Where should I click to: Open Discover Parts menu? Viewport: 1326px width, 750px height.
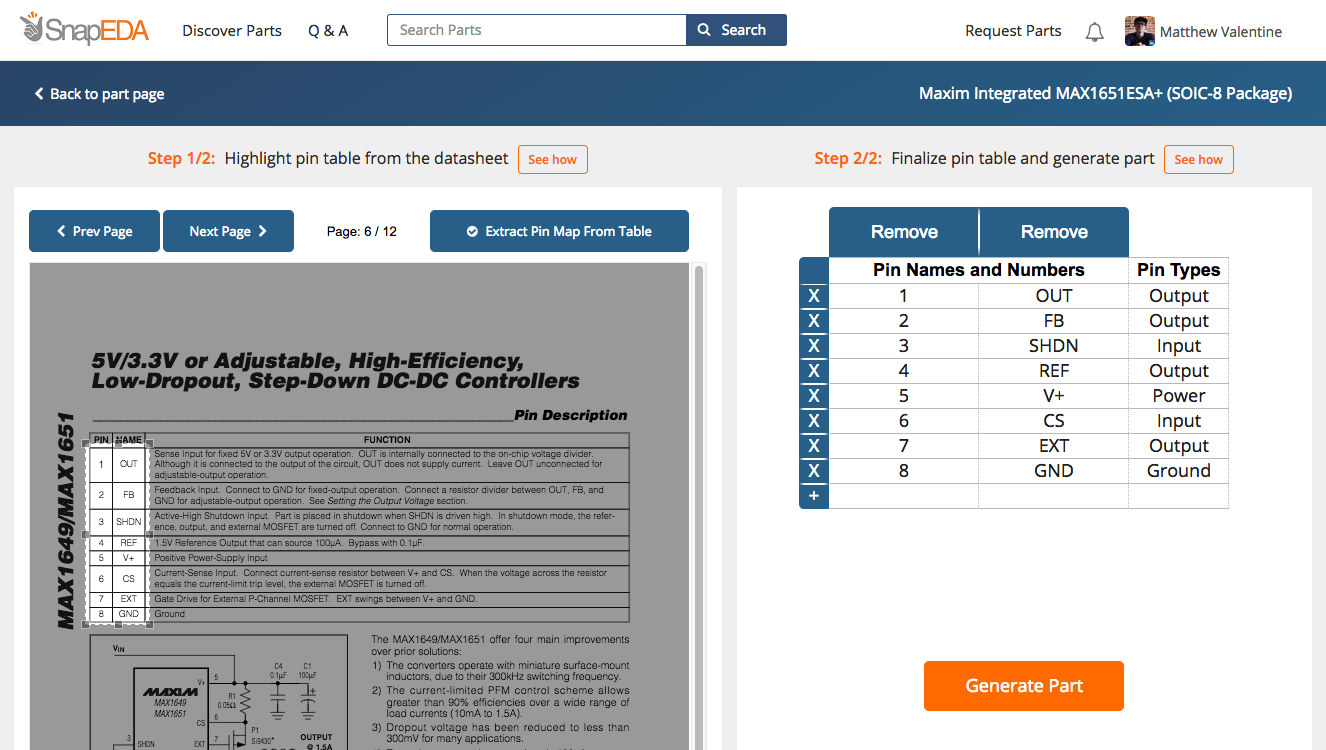(232, 30)
